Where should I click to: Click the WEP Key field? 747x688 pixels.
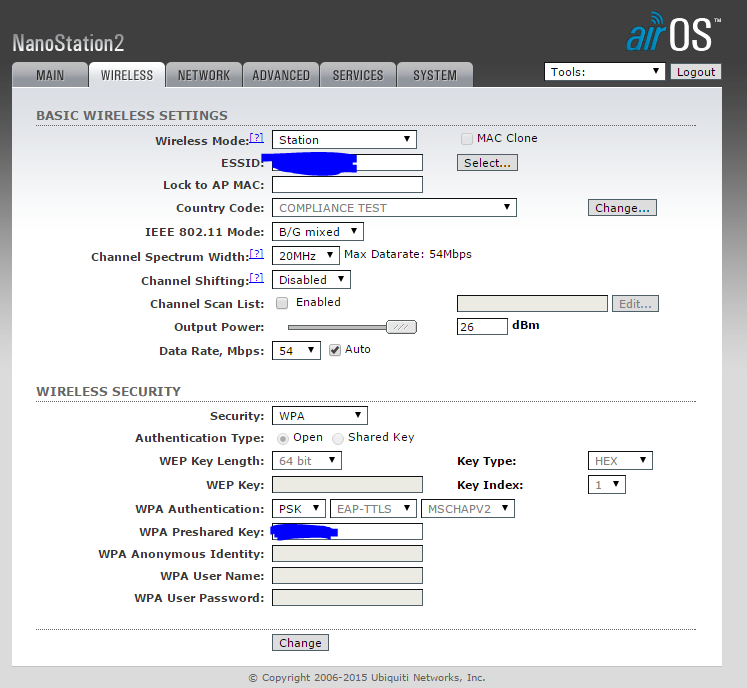pos(347,485)
